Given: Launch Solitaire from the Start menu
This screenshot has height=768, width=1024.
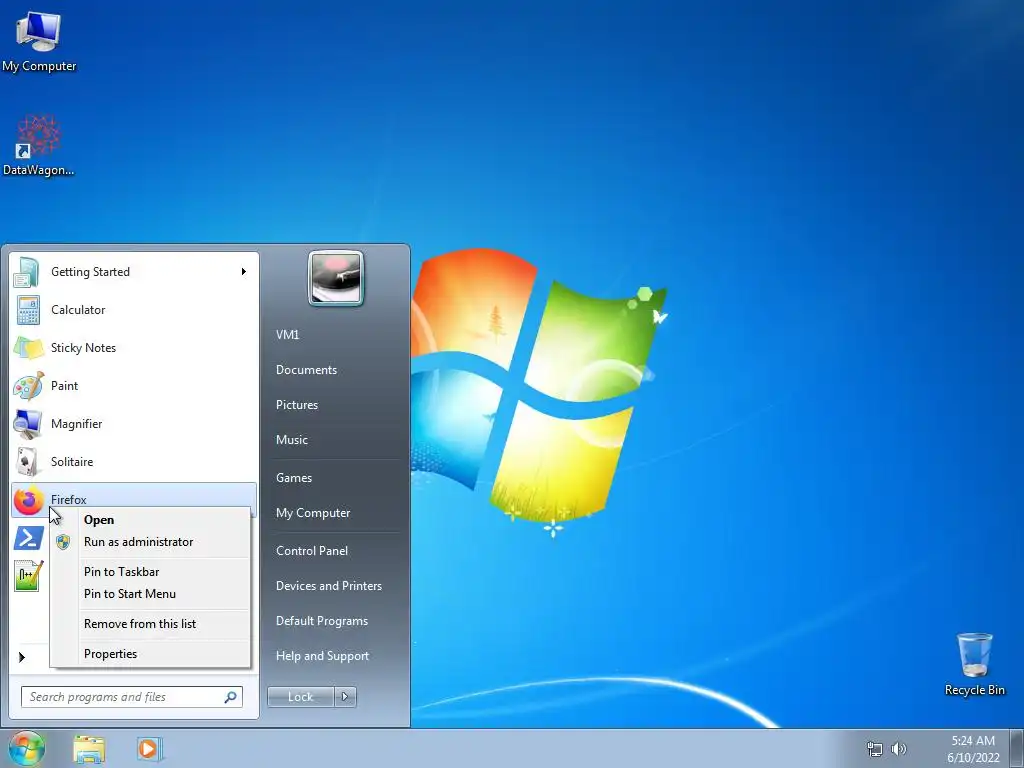Looking at the screenshot, I should click(134, 461).
